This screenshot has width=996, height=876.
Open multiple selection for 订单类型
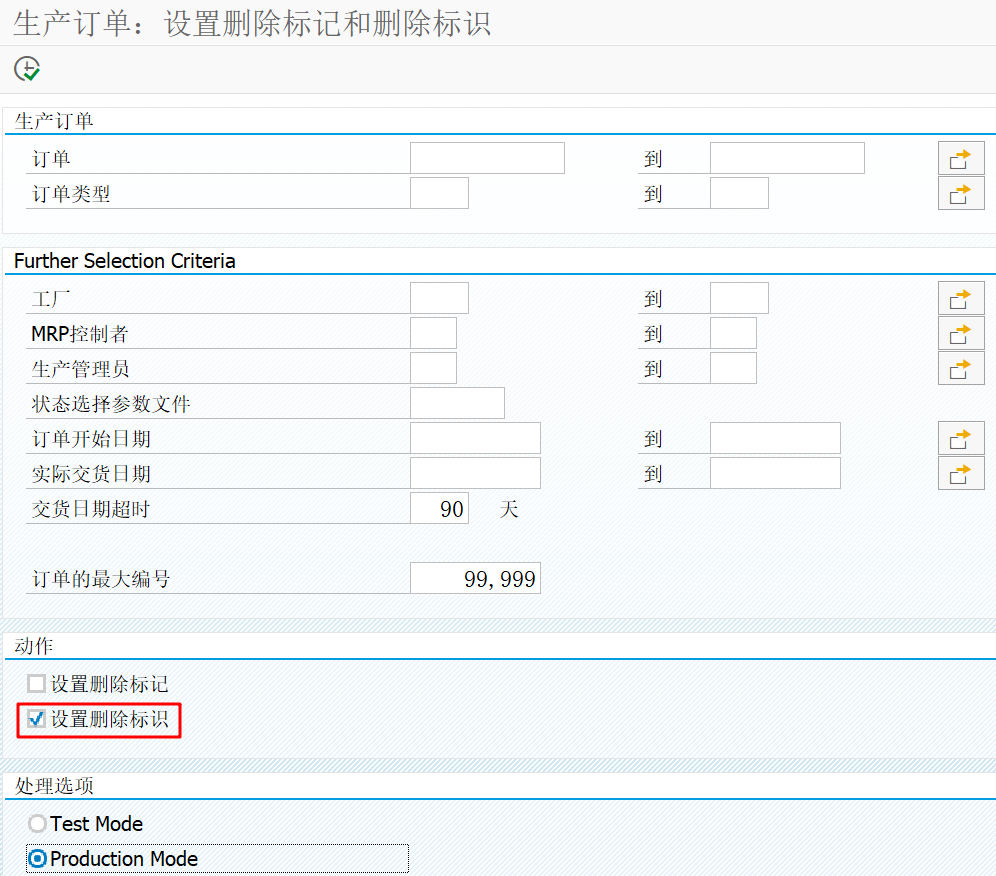click(x=960, y=192)
